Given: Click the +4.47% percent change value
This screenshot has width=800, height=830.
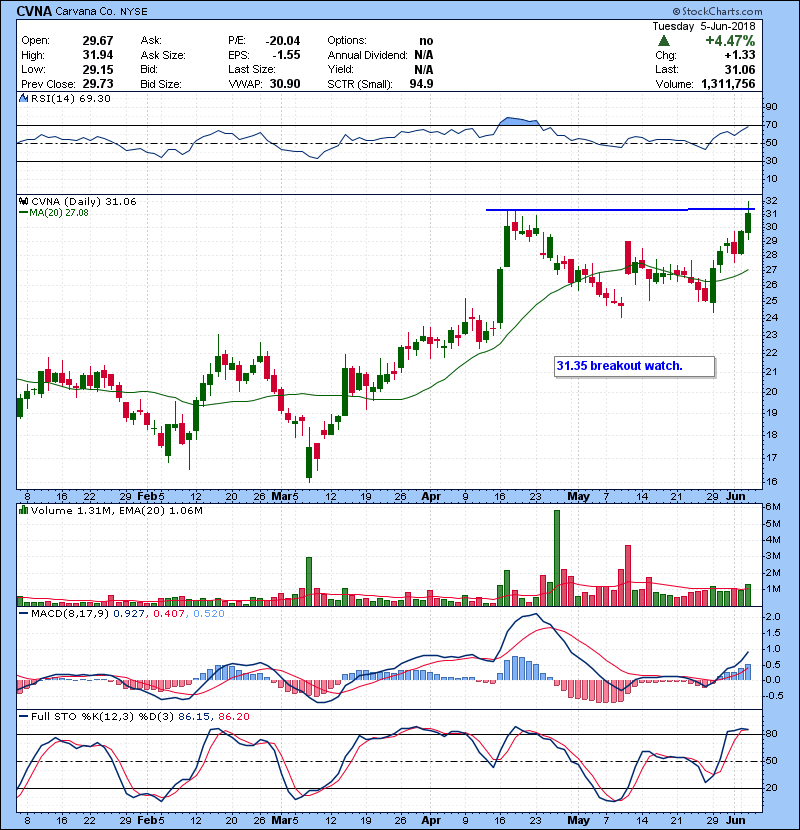Looking at the screenshot, I should (730, 41).
